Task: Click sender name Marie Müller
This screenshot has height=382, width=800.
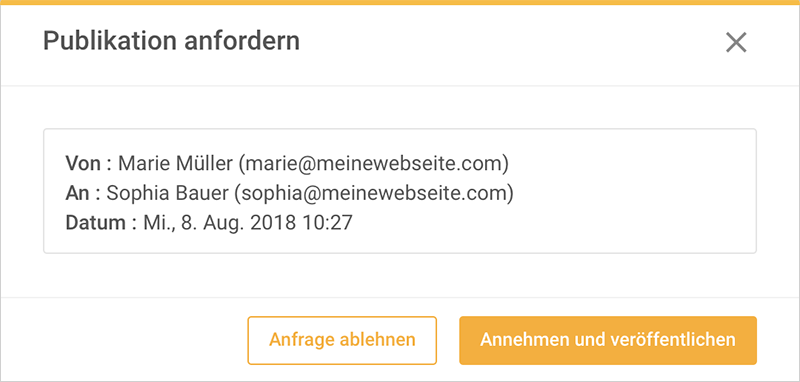Action: (x=176, y=164)
